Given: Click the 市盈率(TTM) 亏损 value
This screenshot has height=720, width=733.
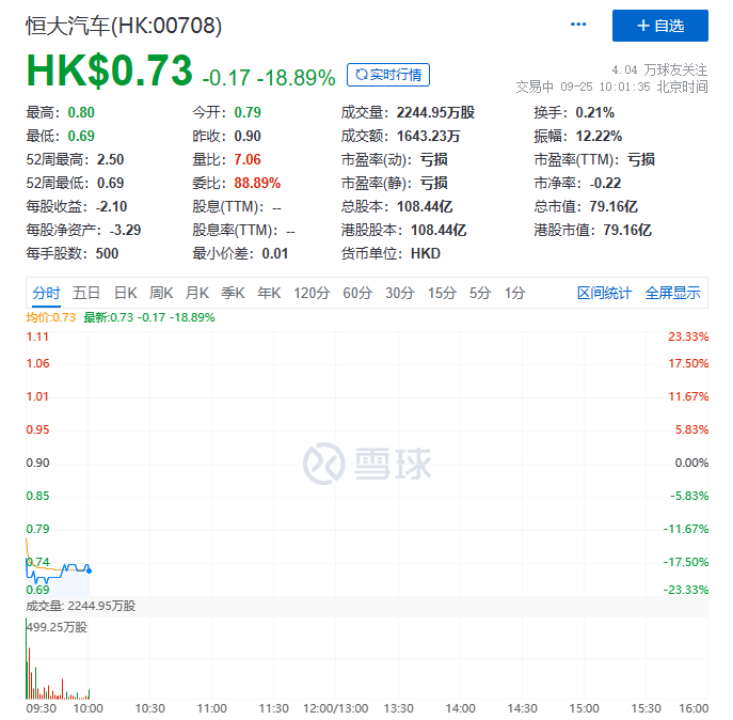Looking at the screenshot, I should 640,159.
